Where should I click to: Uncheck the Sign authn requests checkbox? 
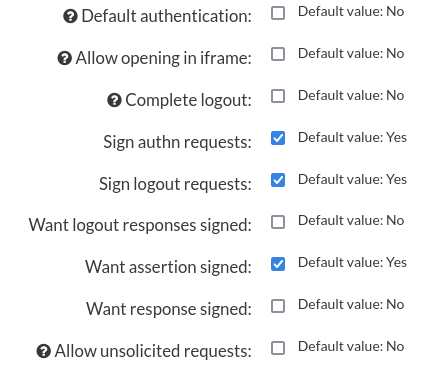coord(278,138)
